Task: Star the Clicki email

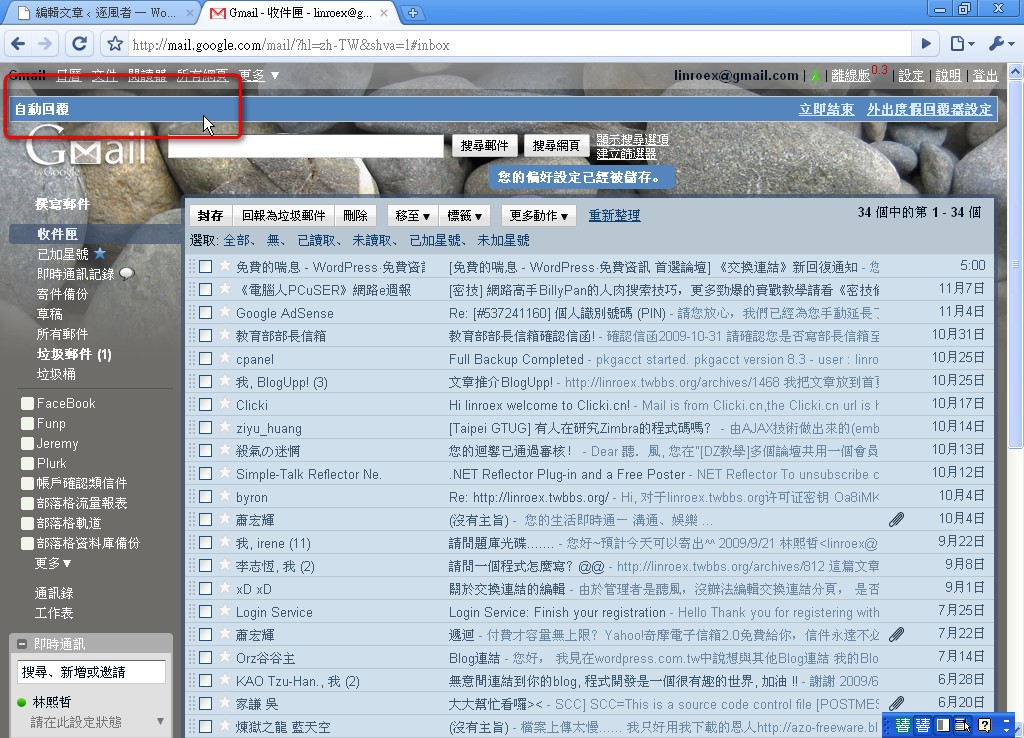Action: pyautogui.click(x=225, y=404)
